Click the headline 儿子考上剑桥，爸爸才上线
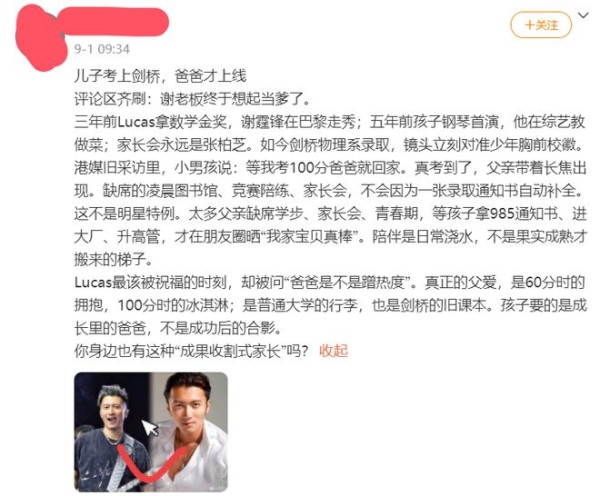 tap(160, 76)
